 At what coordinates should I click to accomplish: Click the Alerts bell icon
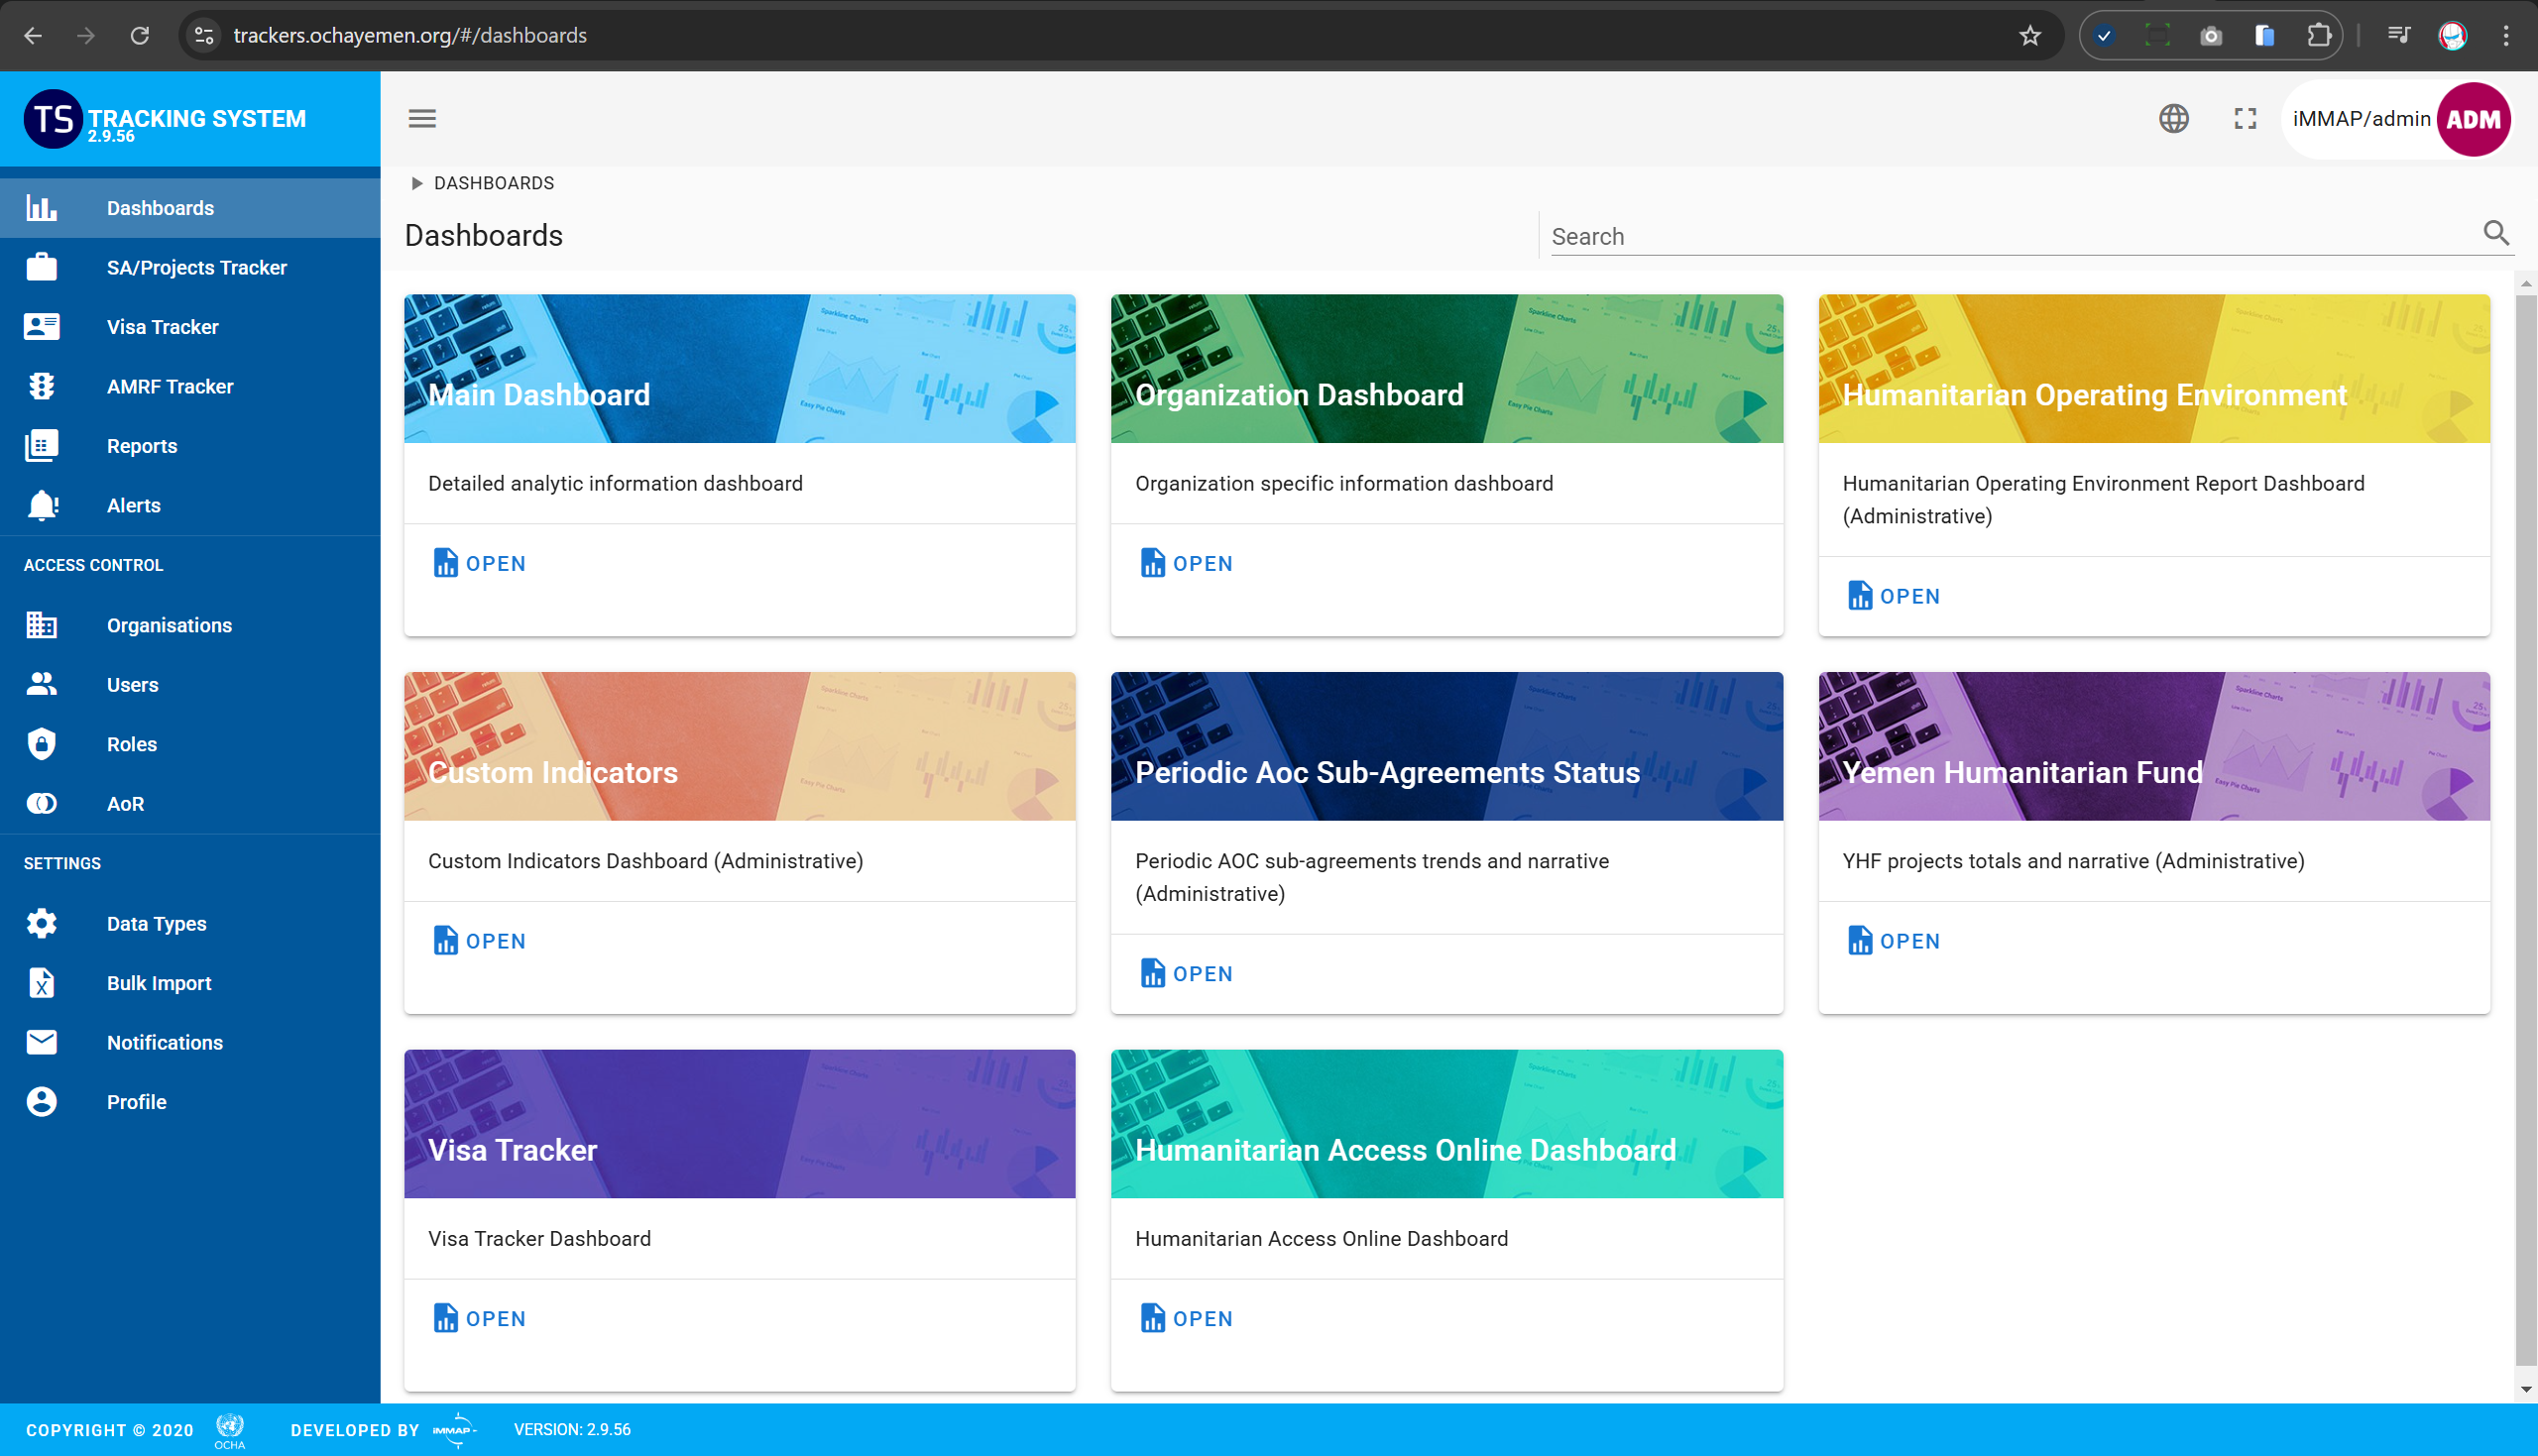pyautogui.click(x=42, y=505)
